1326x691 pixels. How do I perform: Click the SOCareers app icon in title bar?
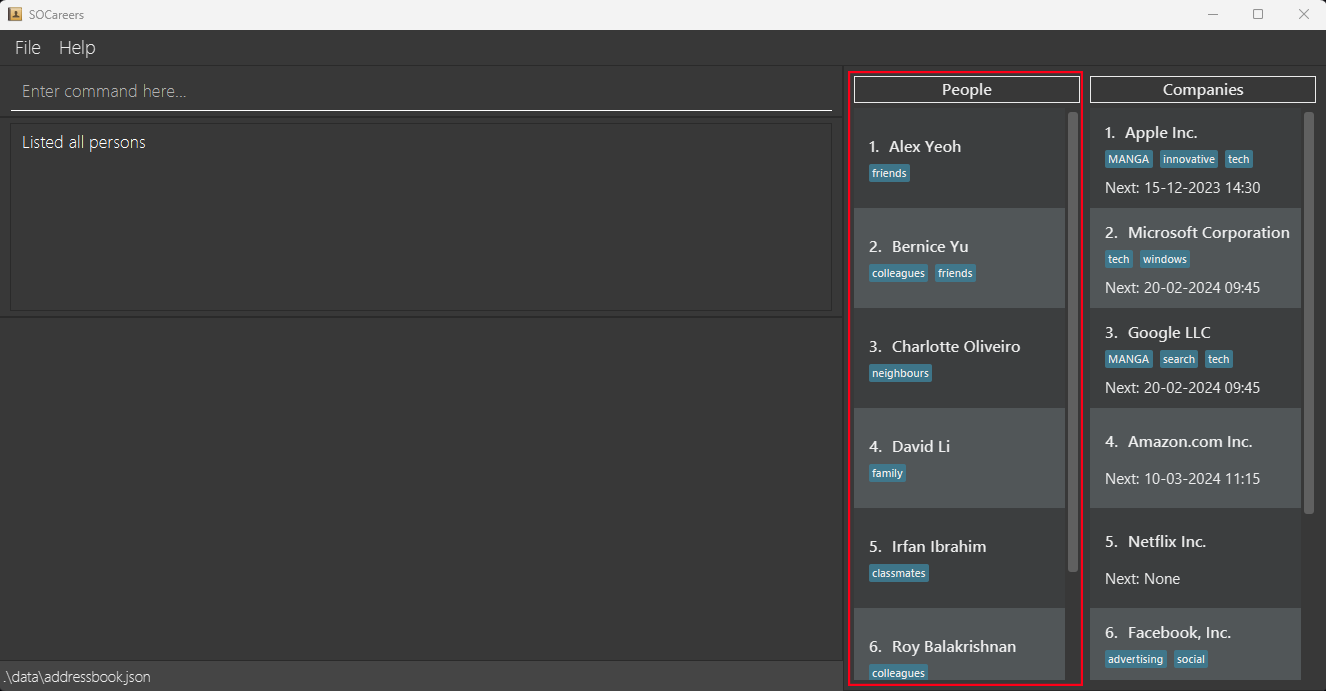15,14
